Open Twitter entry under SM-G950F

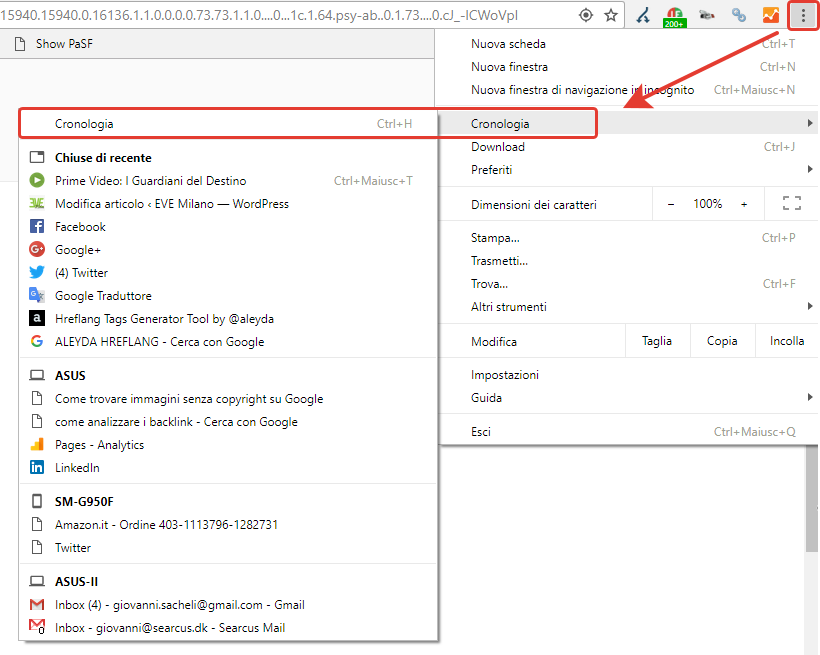(228, 548)
